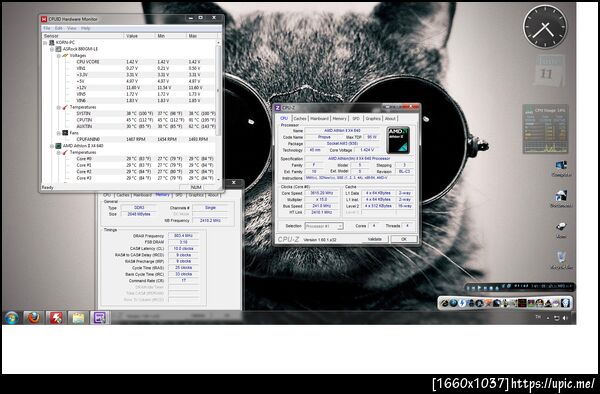This screenshot has width=600, height=394.
Task: Open the View menu in Hardware Monitor
Action: click(x=72, y=28)
